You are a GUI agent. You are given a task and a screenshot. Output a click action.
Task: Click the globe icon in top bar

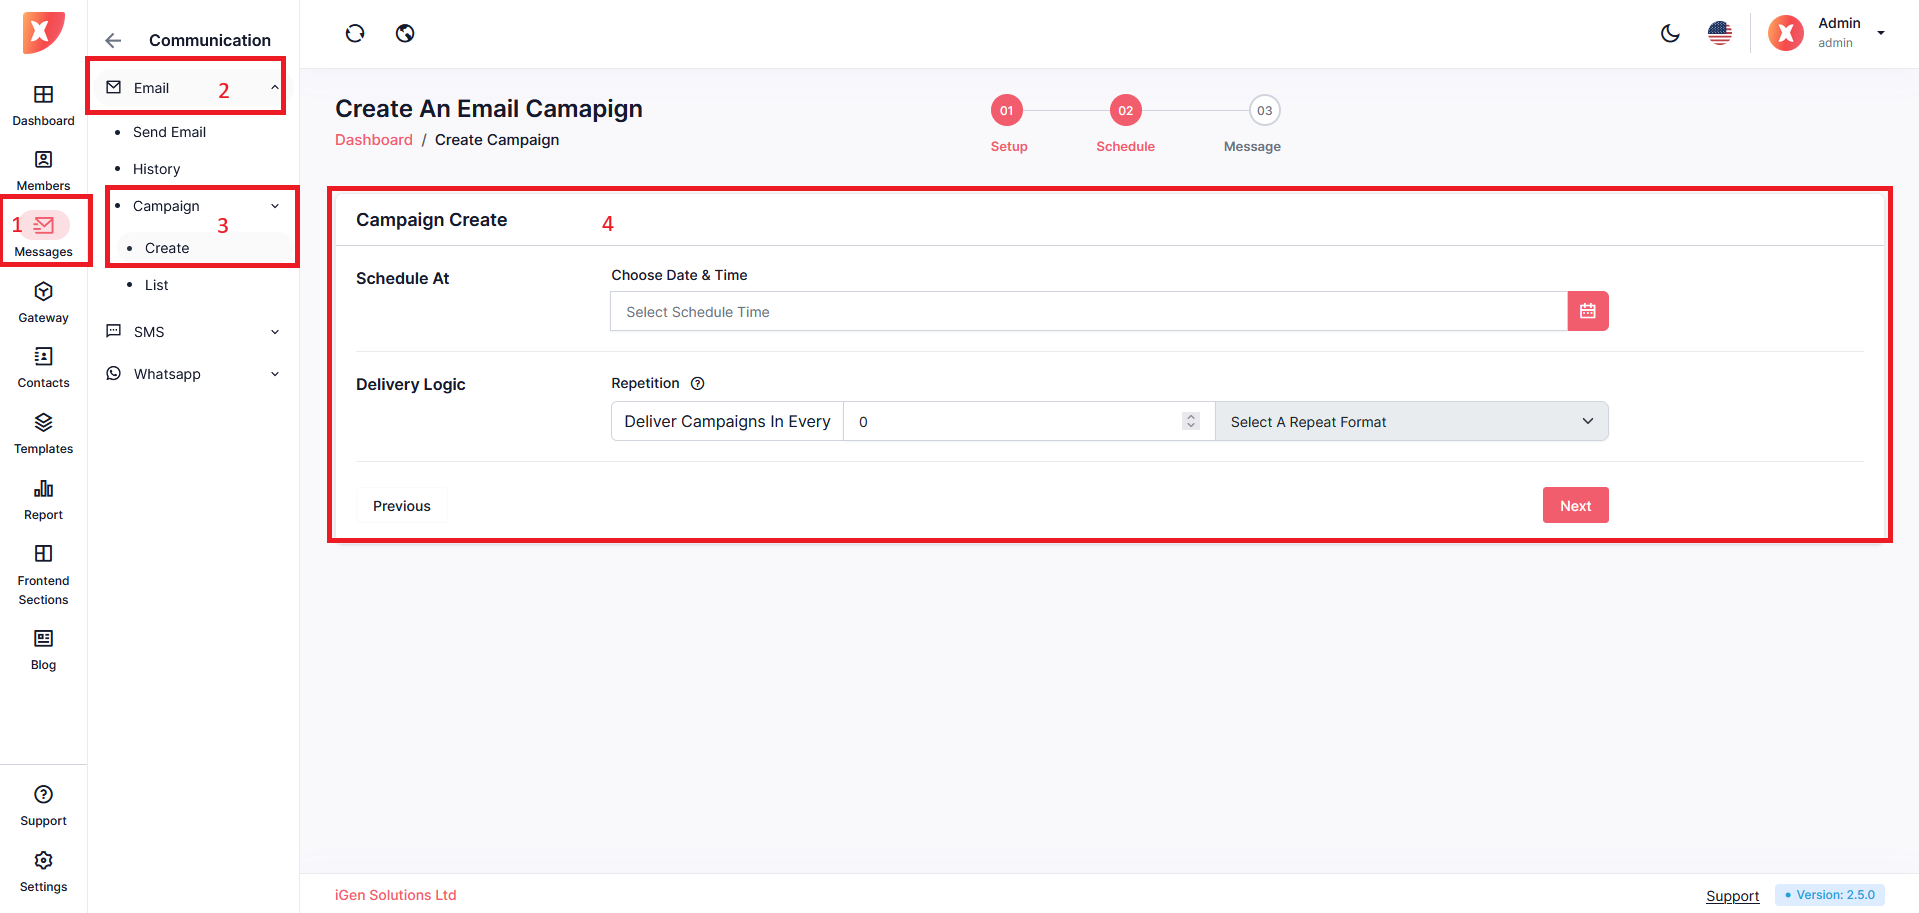(x=405, y=34)
